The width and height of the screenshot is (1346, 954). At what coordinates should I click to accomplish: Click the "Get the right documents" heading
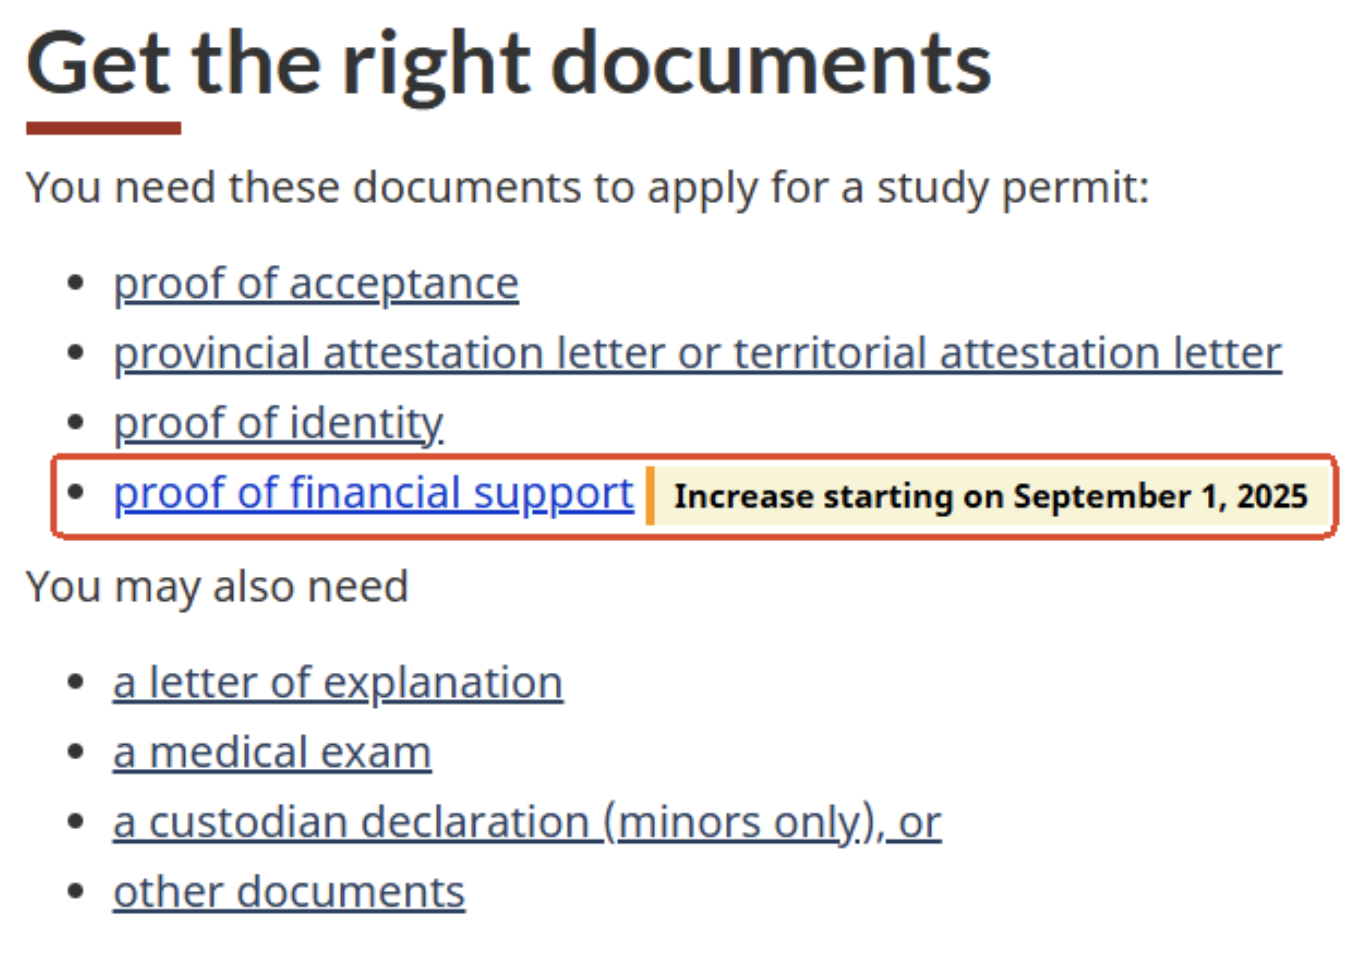pyautogui.click(x=508, y=64)
